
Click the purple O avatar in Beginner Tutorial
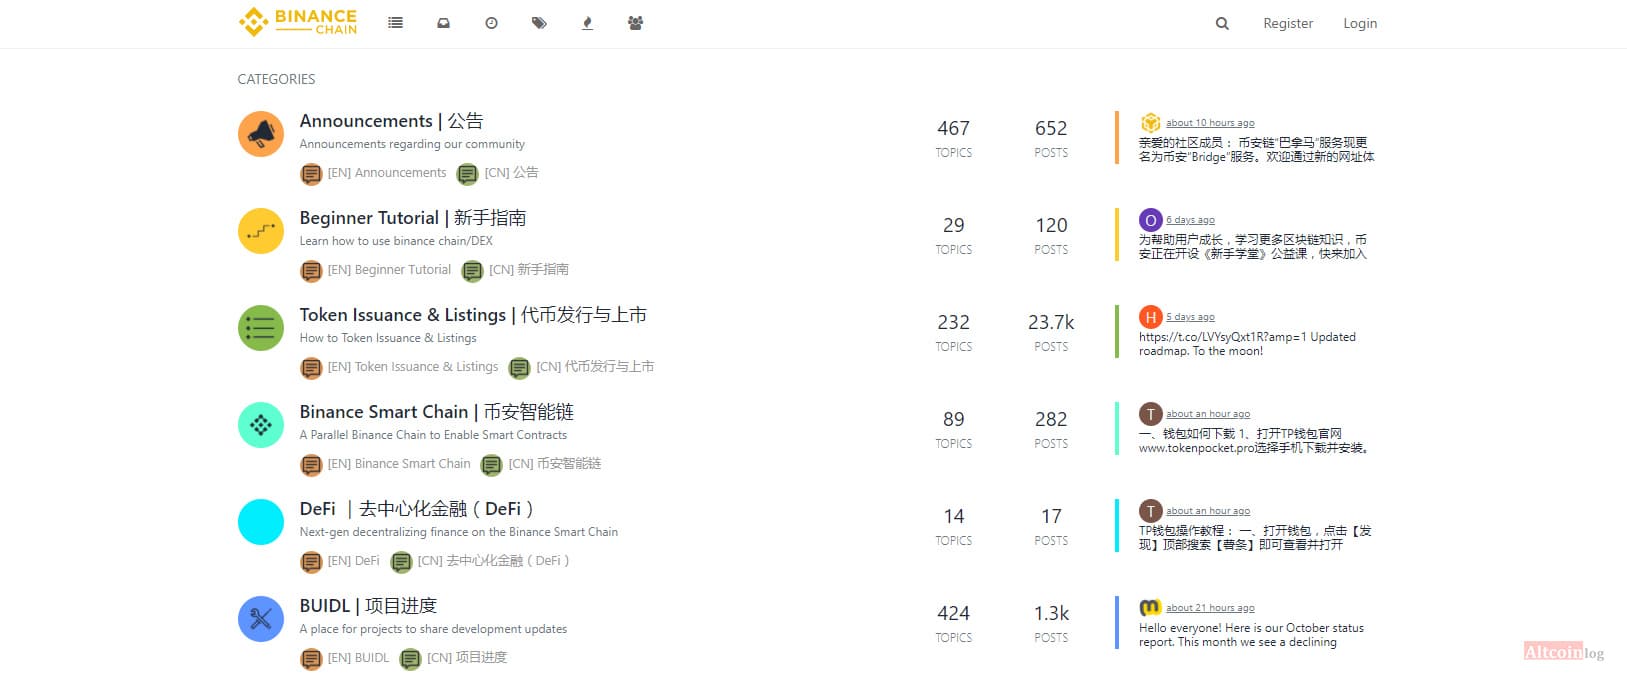1150,219
